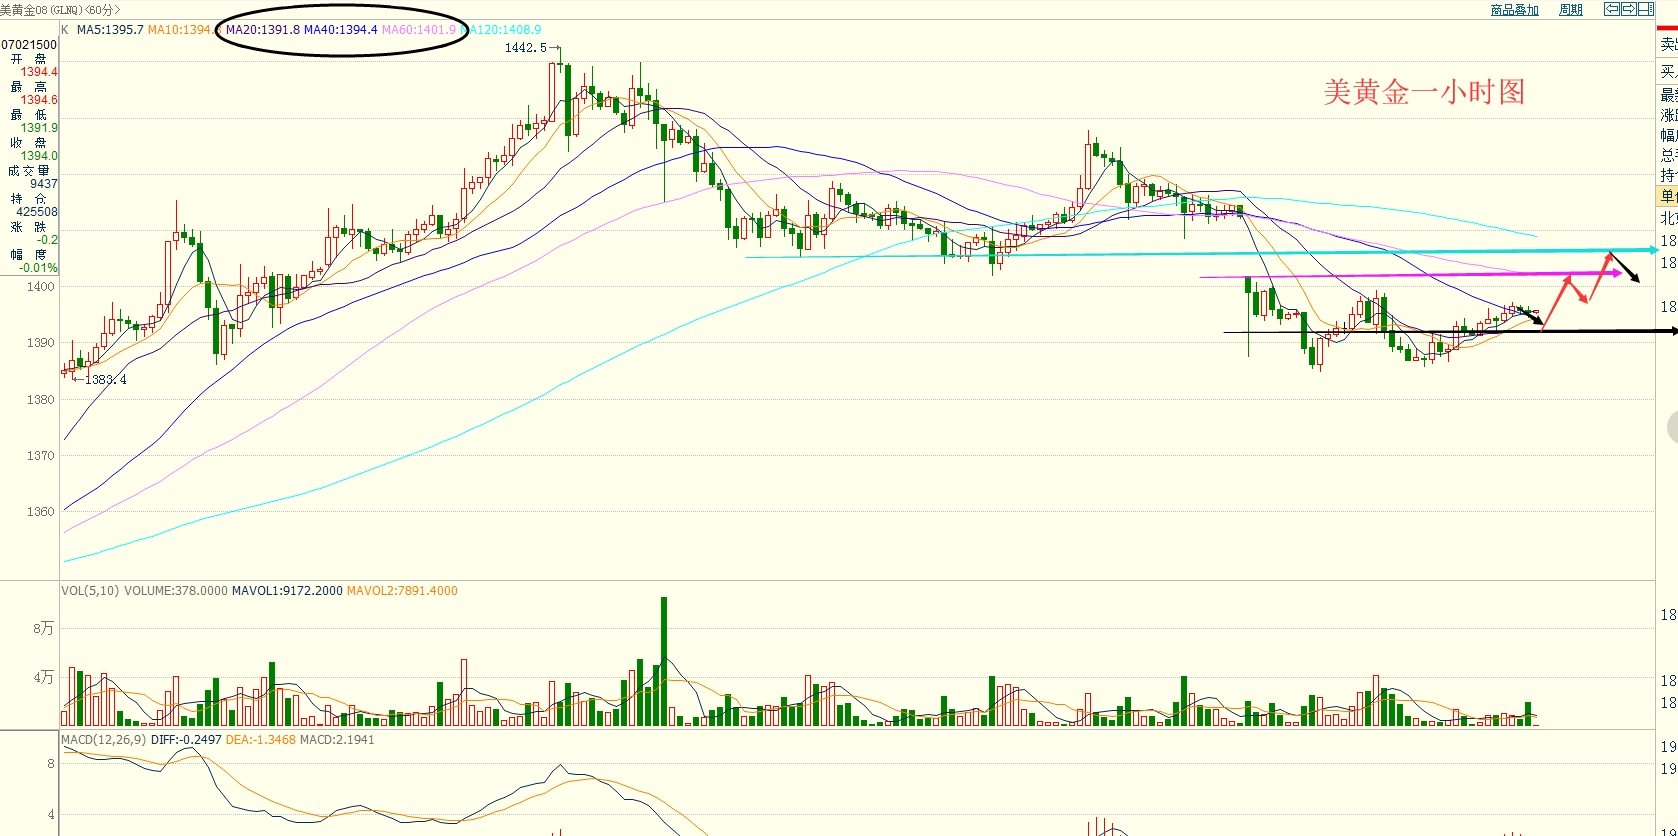Image resolution: width=1678 pixels, height=836 pixels.
Task: Open the 周期 period link
Action: click(1571, 10)
